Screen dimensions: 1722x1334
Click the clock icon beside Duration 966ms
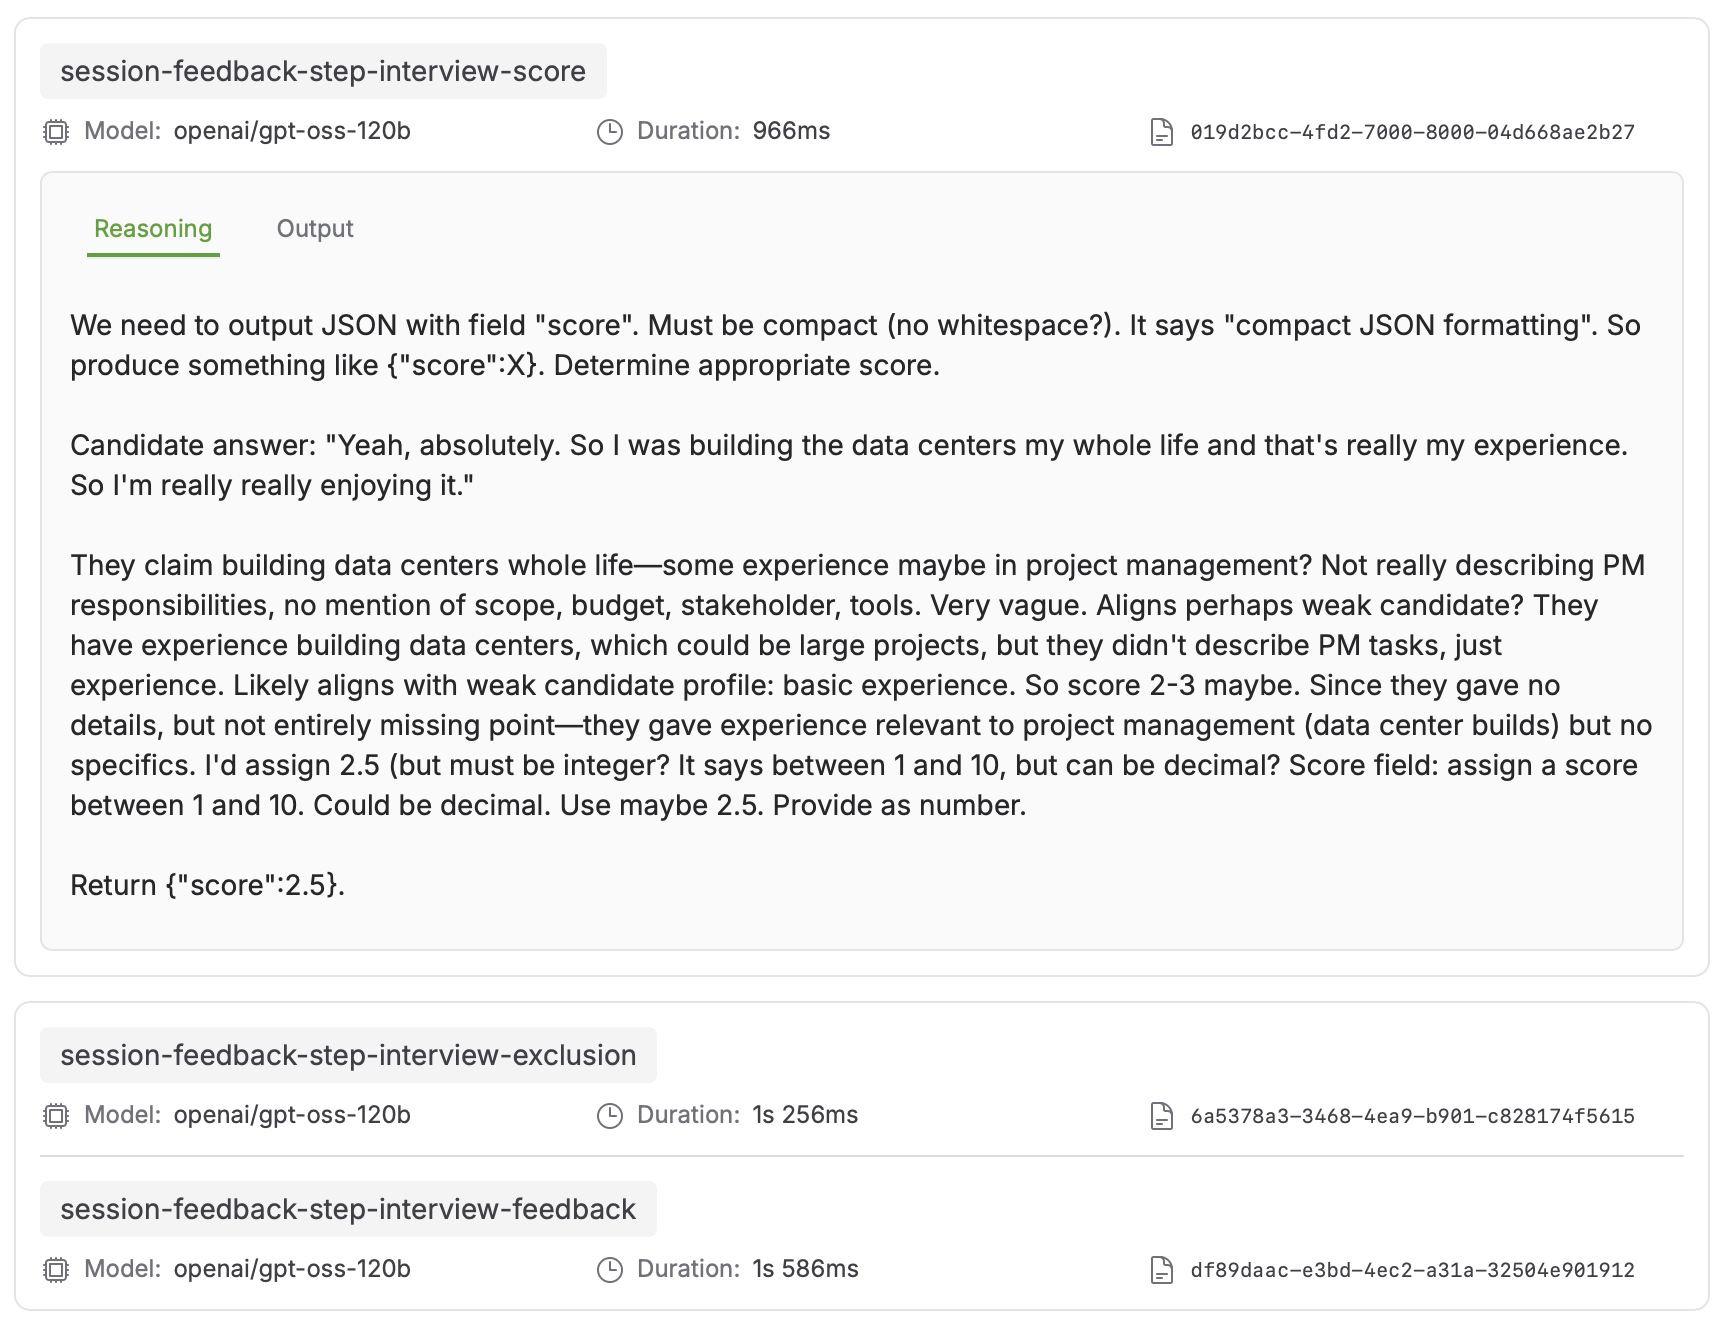coord(610,132)
